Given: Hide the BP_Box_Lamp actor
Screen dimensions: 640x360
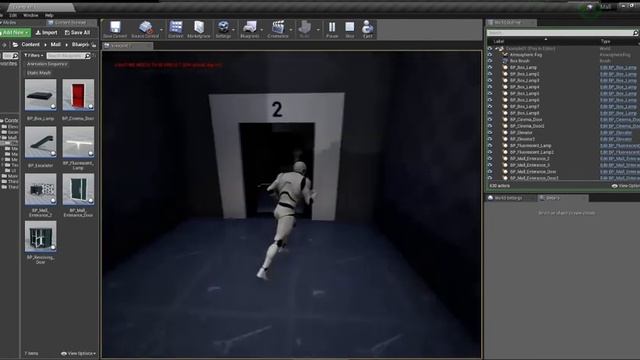Looking at the screenshot, I should (x=490, y=67).
